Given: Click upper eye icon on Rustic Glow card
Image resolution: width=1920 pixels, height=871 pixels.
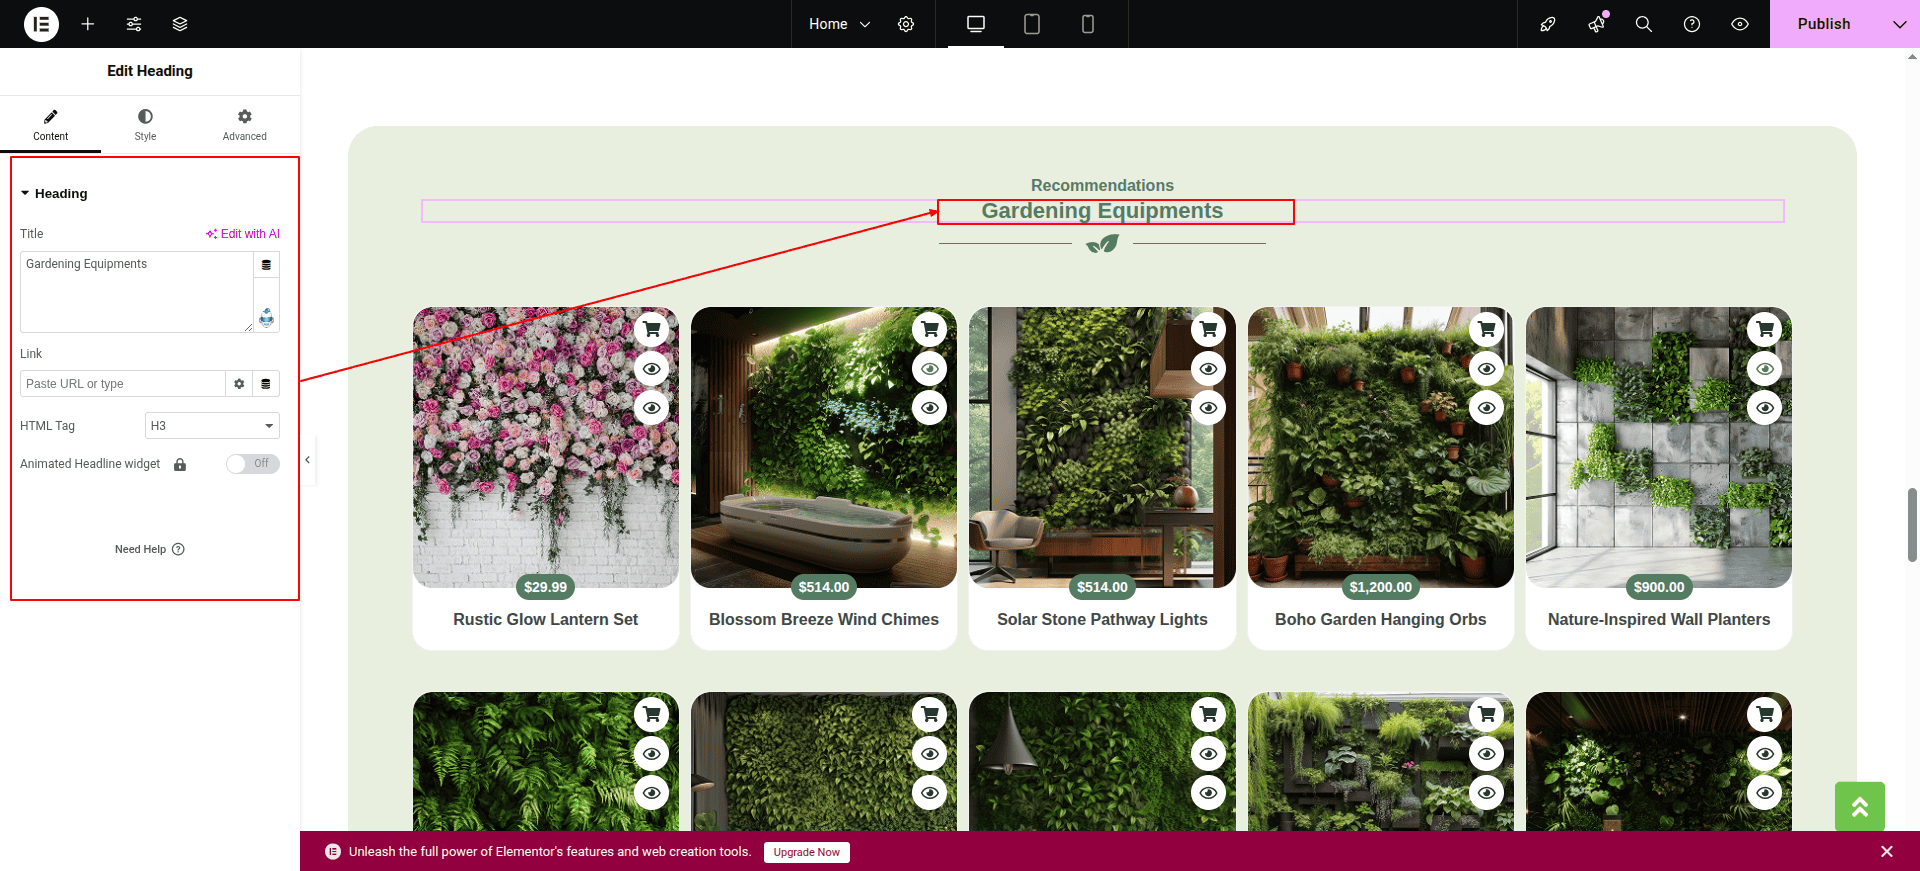Looking at the screenshot, I should click(652, 369).
